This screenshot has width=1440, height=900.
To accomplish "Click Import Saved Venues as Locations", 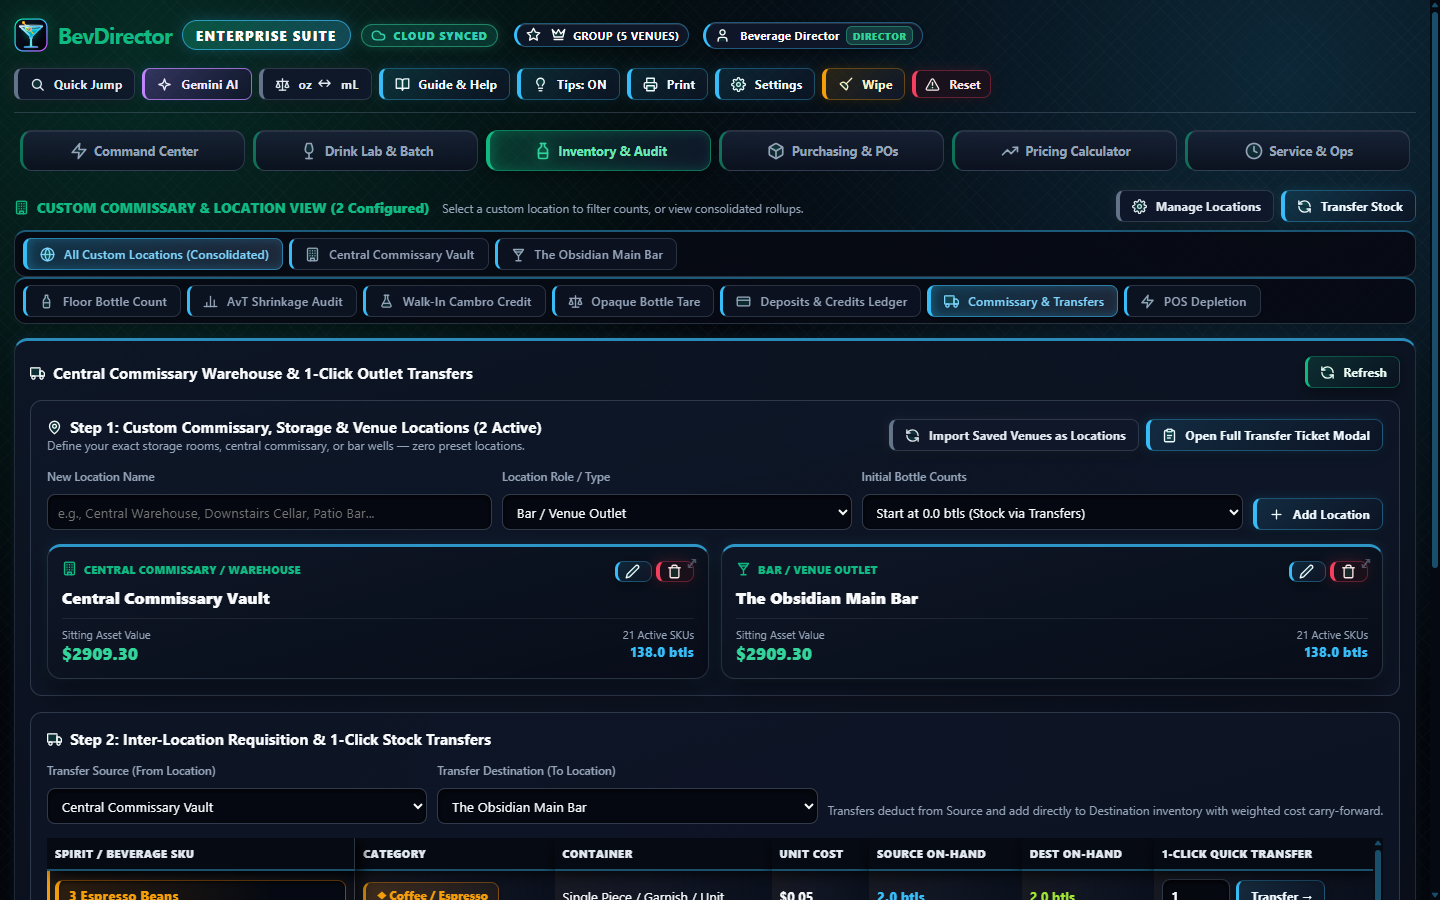I will point(1014,435).
